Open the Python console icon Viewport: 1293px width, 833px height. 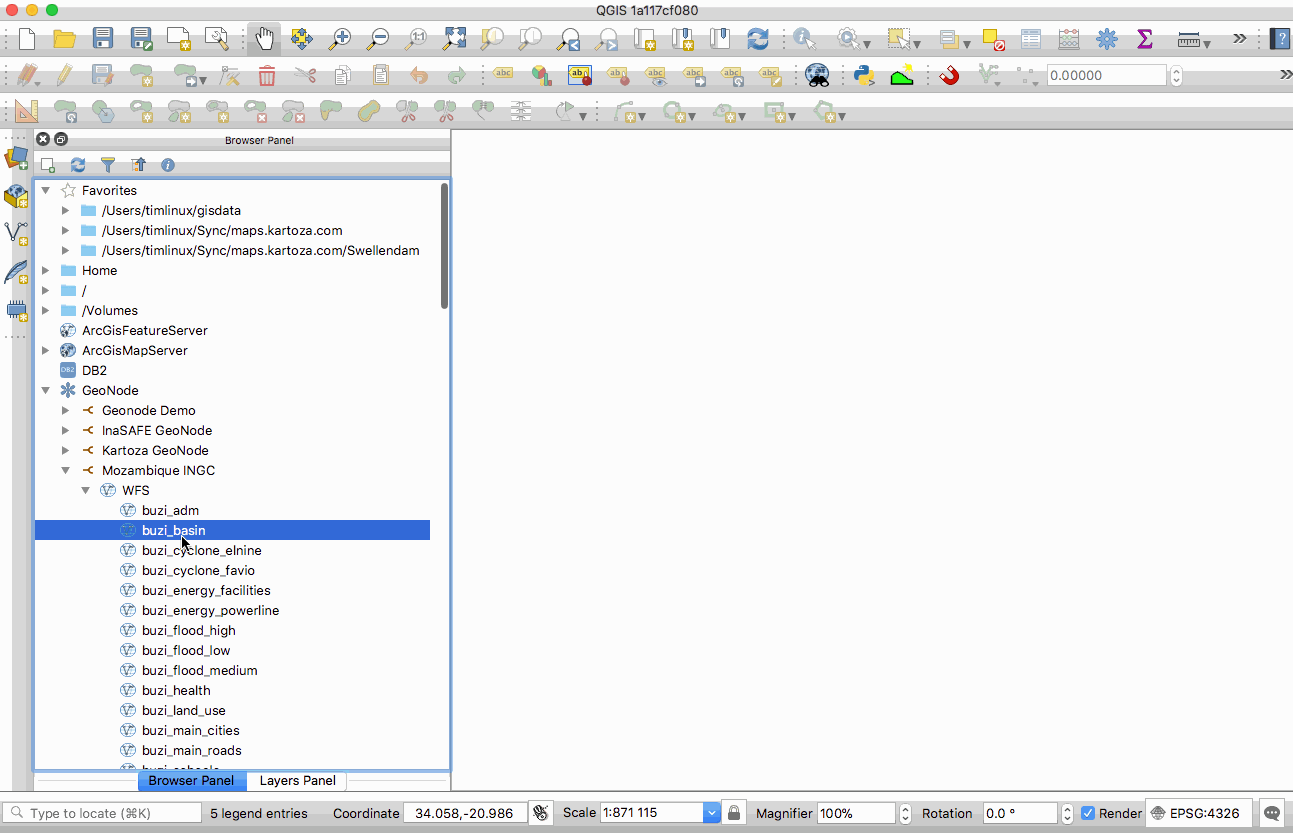coord(864,75)
